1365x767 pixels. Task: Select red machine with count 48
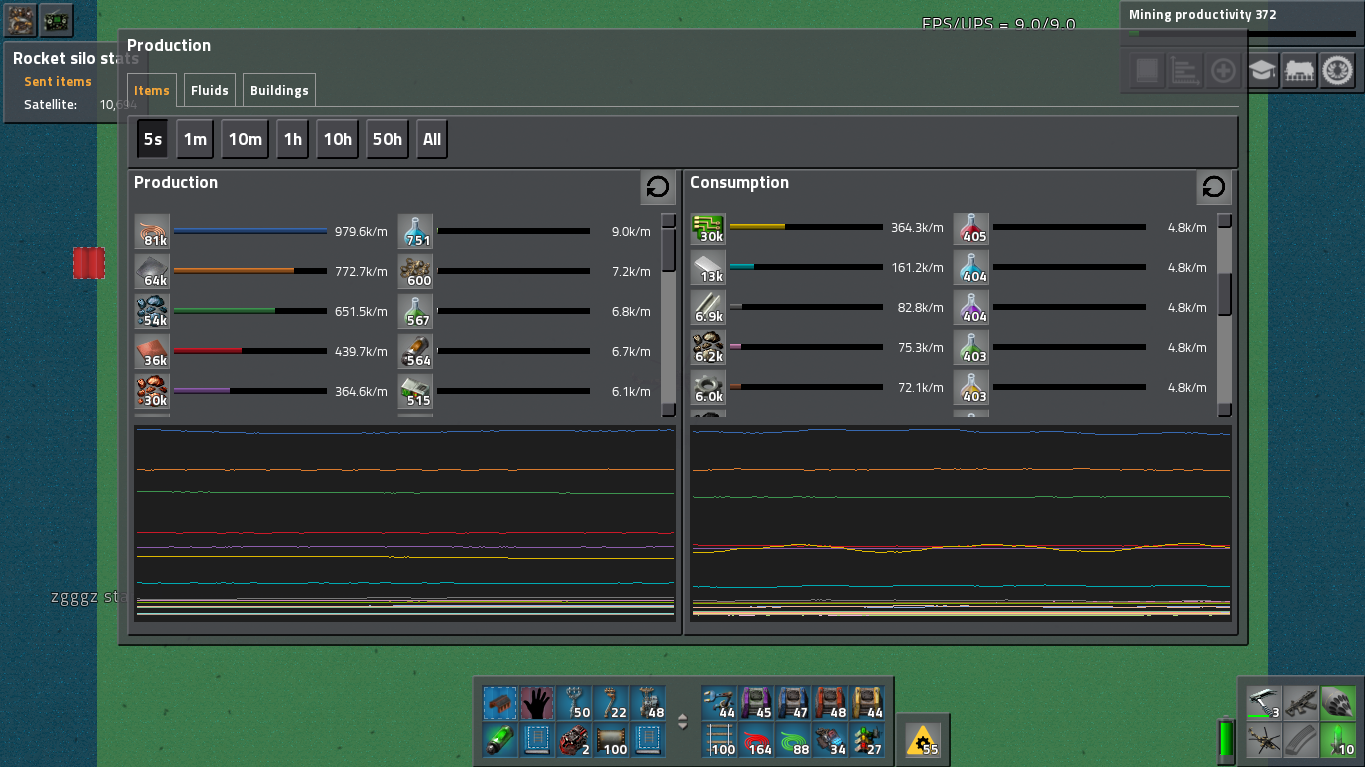pos(831,702)
